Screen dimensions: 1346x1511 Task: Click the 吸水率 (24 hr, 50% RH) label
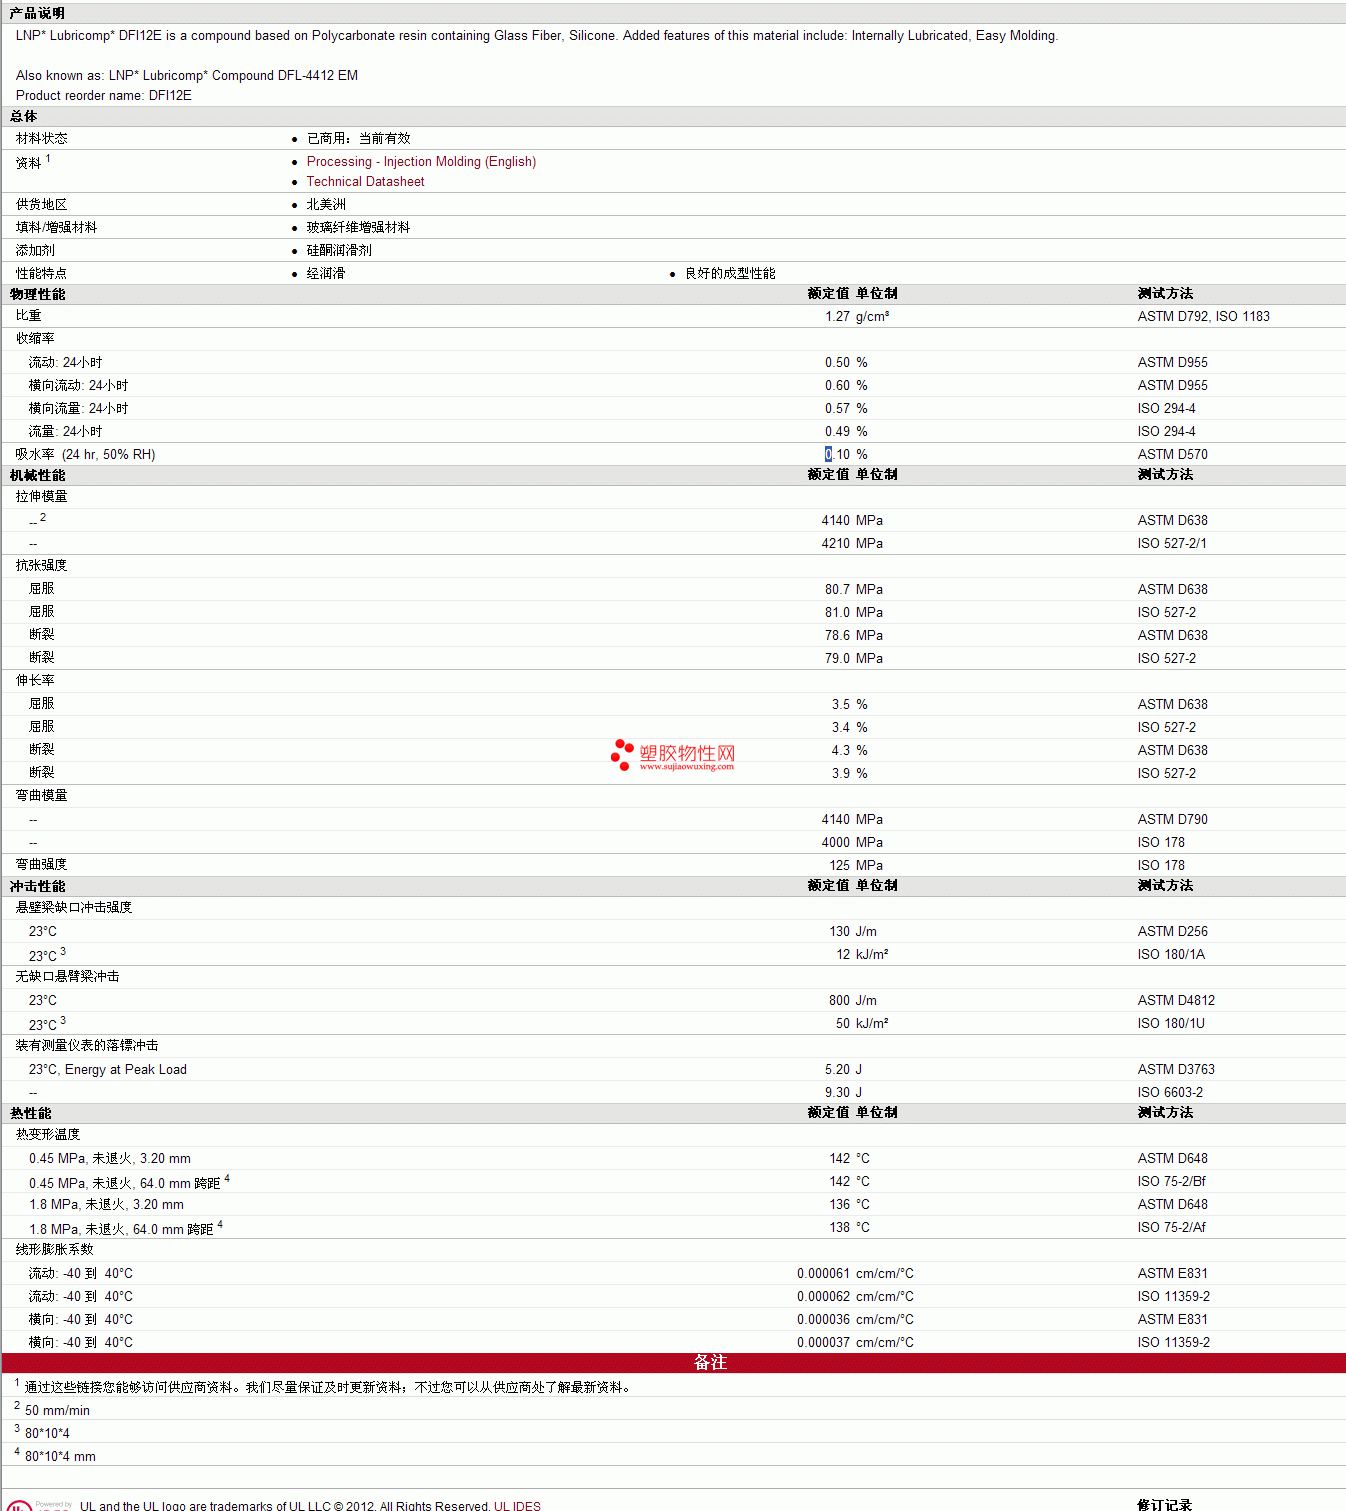click(x=85, y=454)
